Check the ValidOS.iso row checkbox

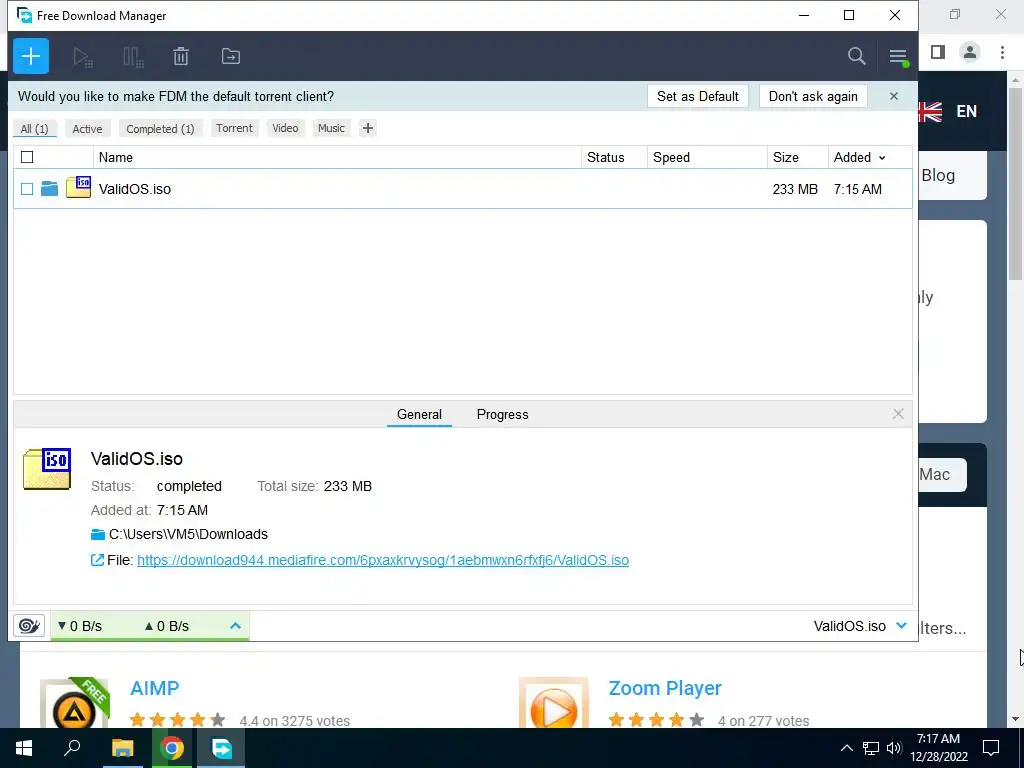click(x=27, y=189)
